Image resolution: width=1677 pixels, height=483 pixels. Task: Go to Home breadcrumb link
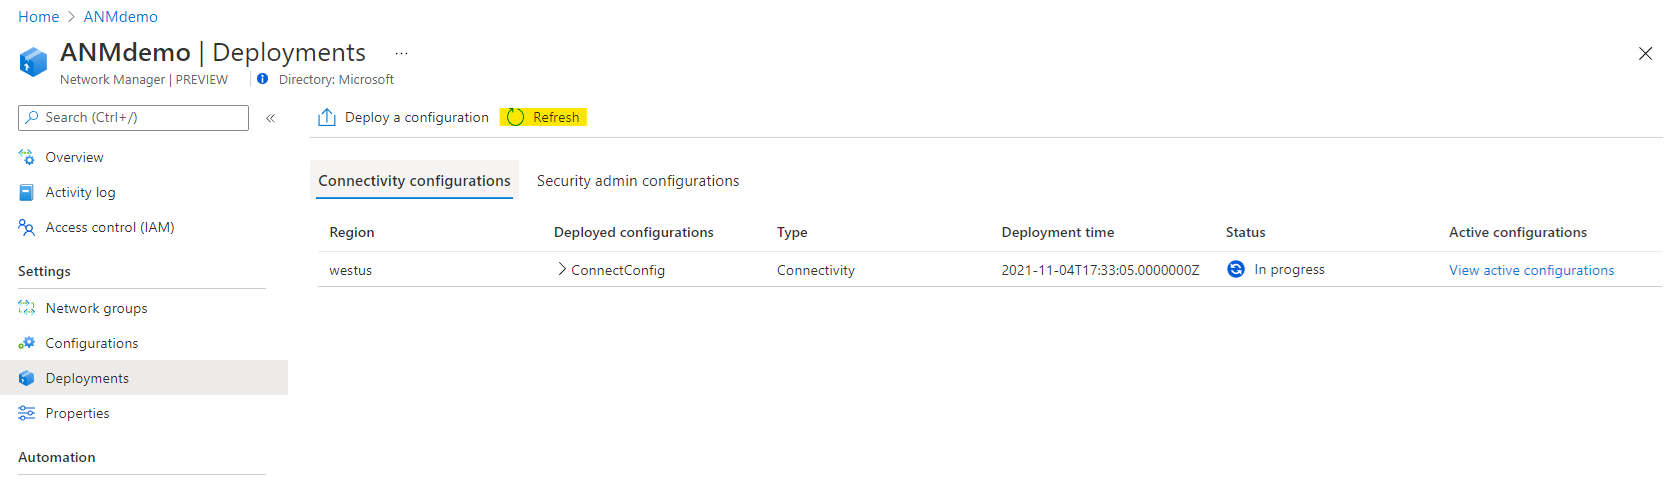(39, 17)
